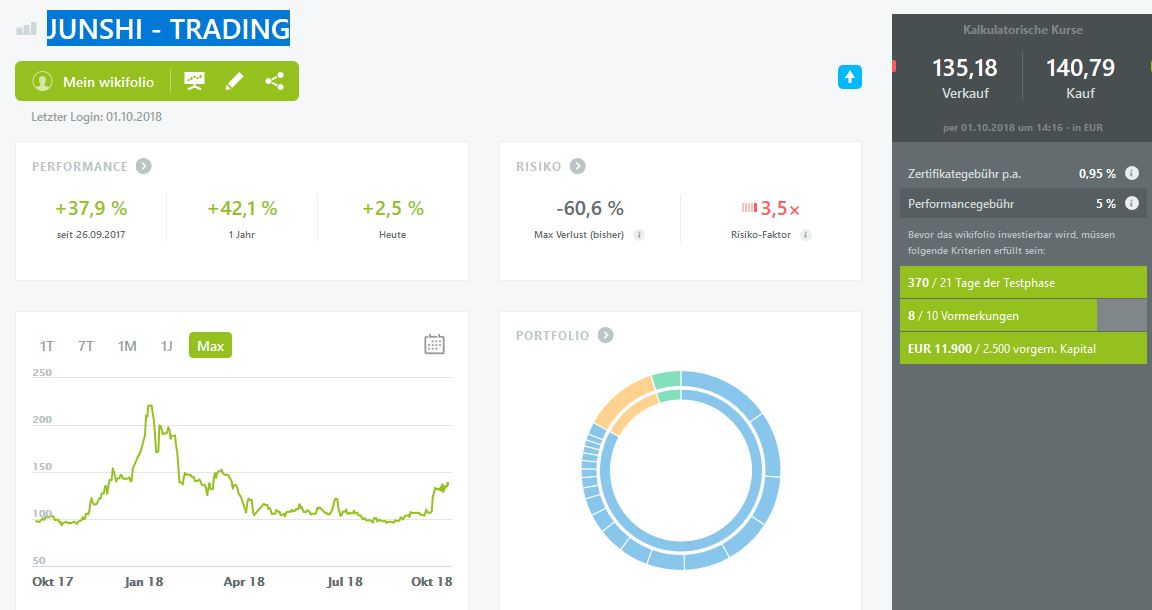Click the share icon in green toolbar

point(274,81)
